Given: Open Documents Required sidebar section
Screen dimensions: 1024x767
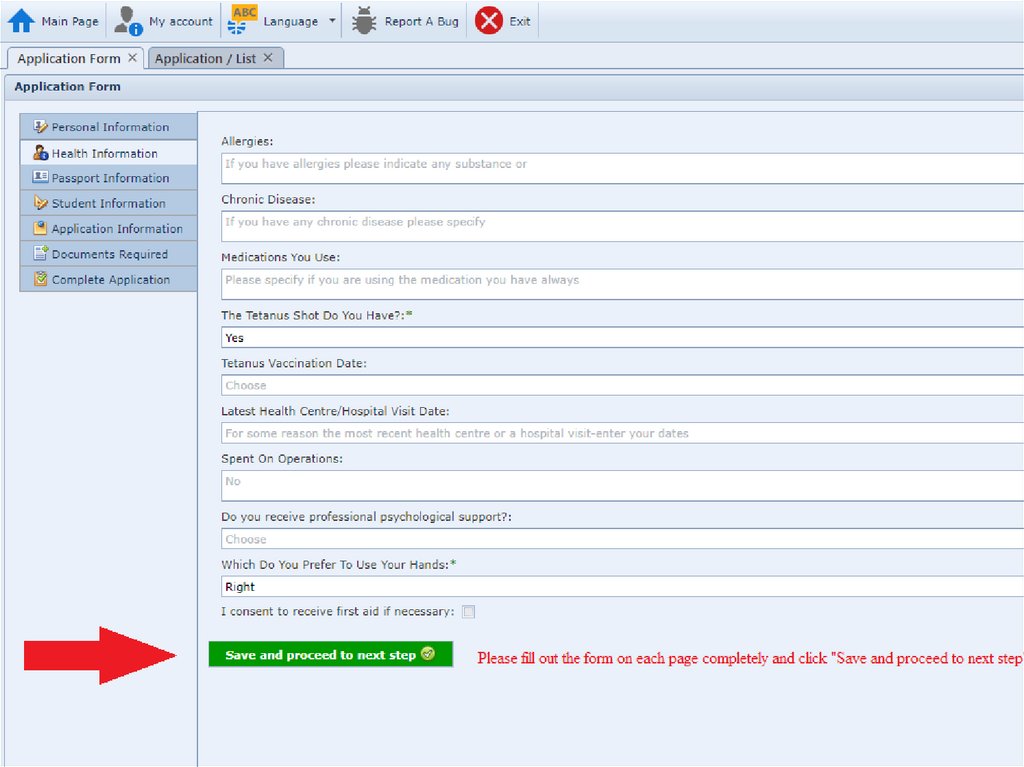Looking at the screenshot, I should [109, 254].
